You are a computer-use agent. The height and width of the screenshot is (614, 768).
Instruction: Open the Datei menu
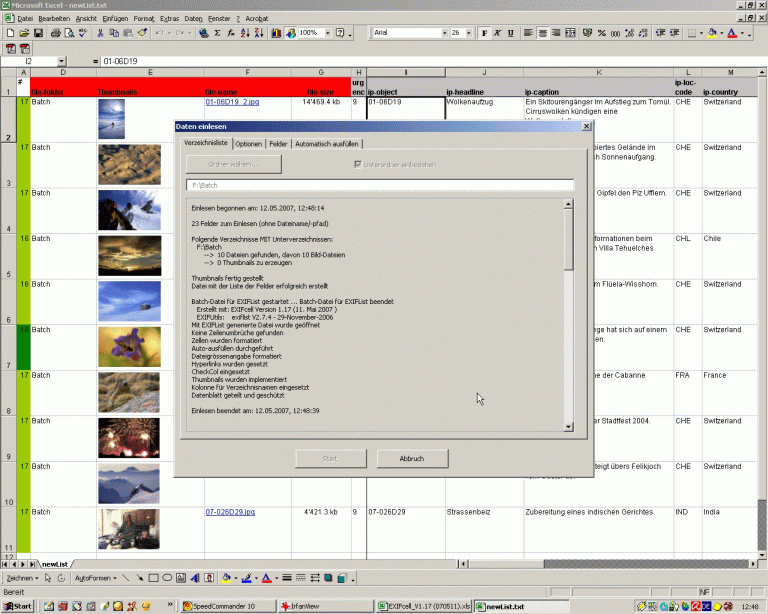(x=24, y=19)
